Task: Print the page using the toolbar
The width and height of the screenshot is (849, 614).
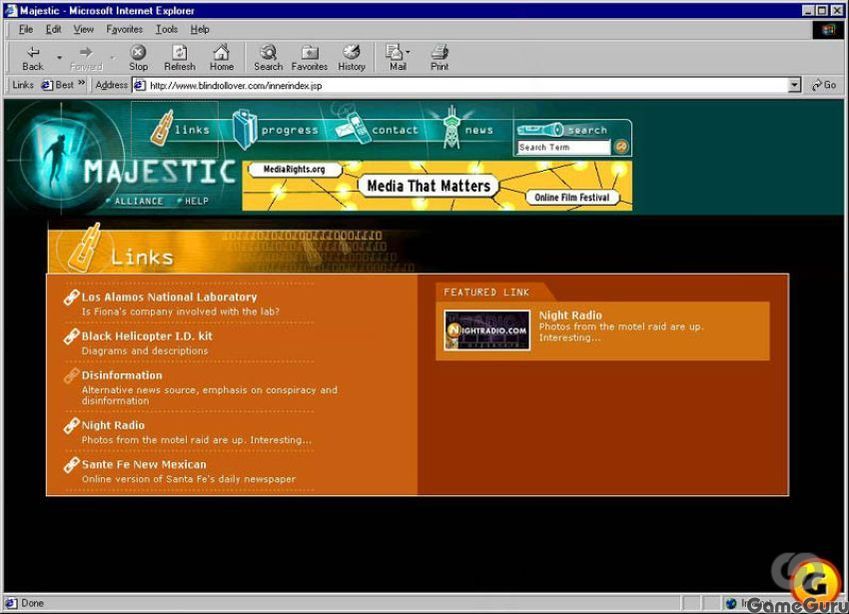Action: point(439,58)
